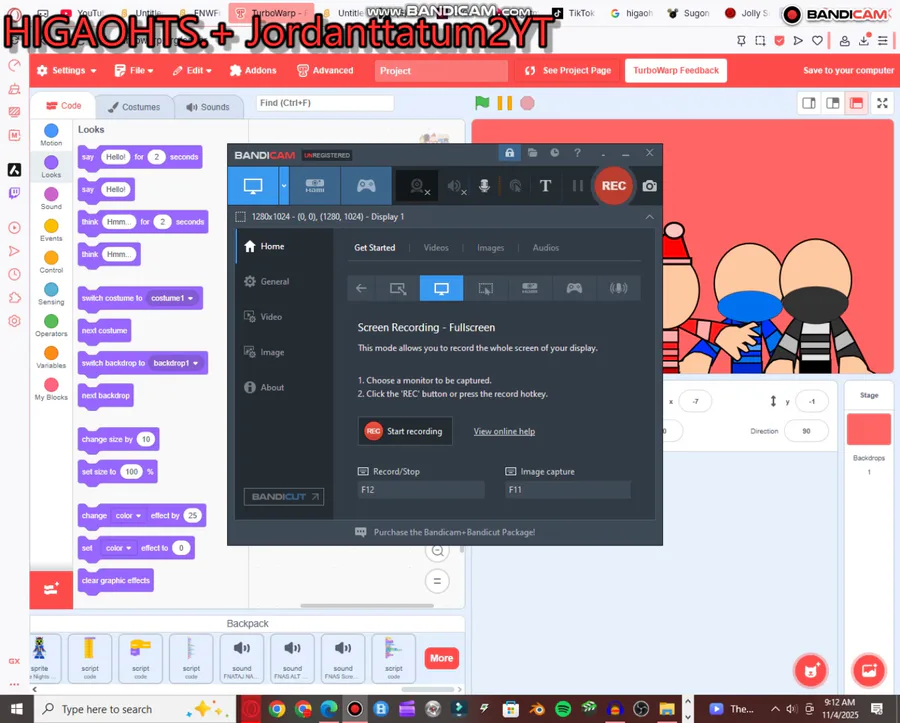Click the TurboWarp pause button

(x=505, y=103)
